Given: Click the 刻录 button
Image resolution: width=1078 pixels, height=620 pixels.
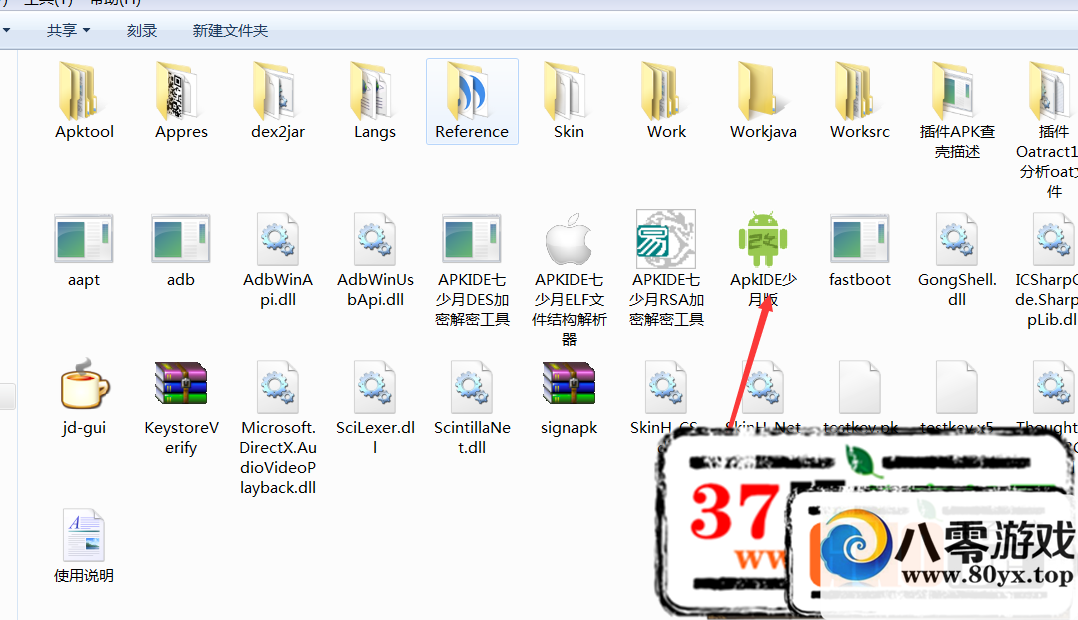Looking at the screenshot, I should (x=141, y=31).
